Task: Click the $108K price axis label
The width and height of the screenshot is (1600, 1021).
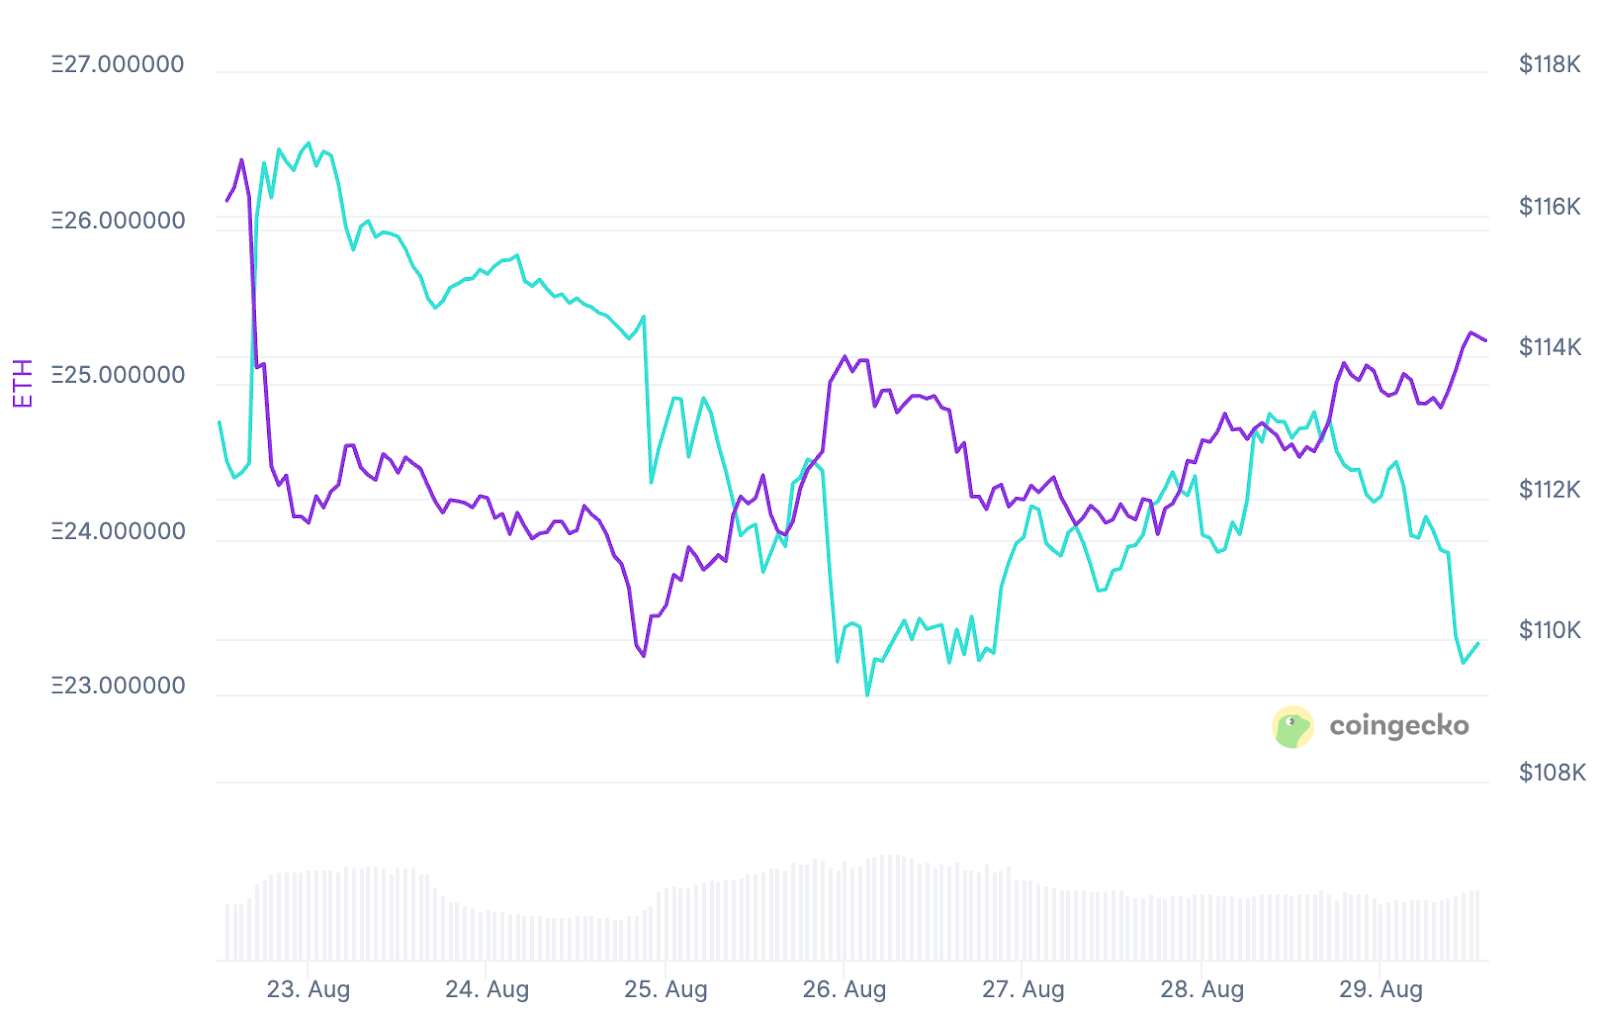Action: click(x=1552, y=772)
